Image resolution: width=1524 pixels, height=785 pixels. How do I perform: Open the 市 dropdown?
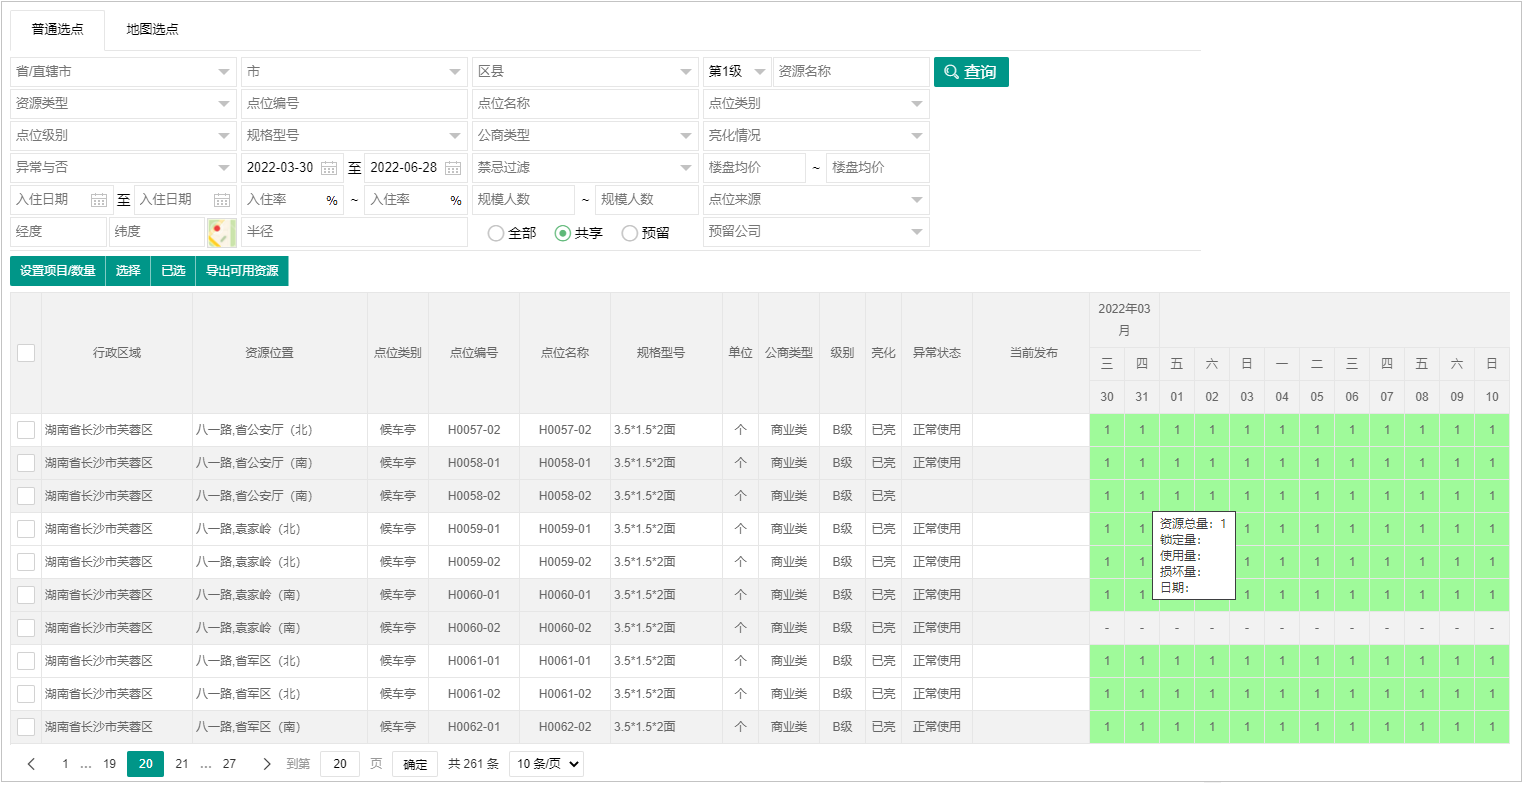(354, 72)
